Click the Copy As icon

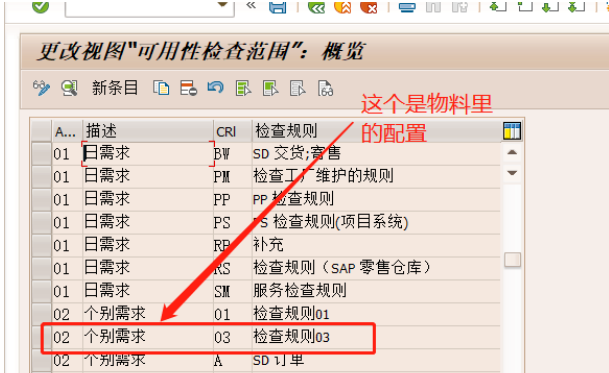tap(161, 88)
